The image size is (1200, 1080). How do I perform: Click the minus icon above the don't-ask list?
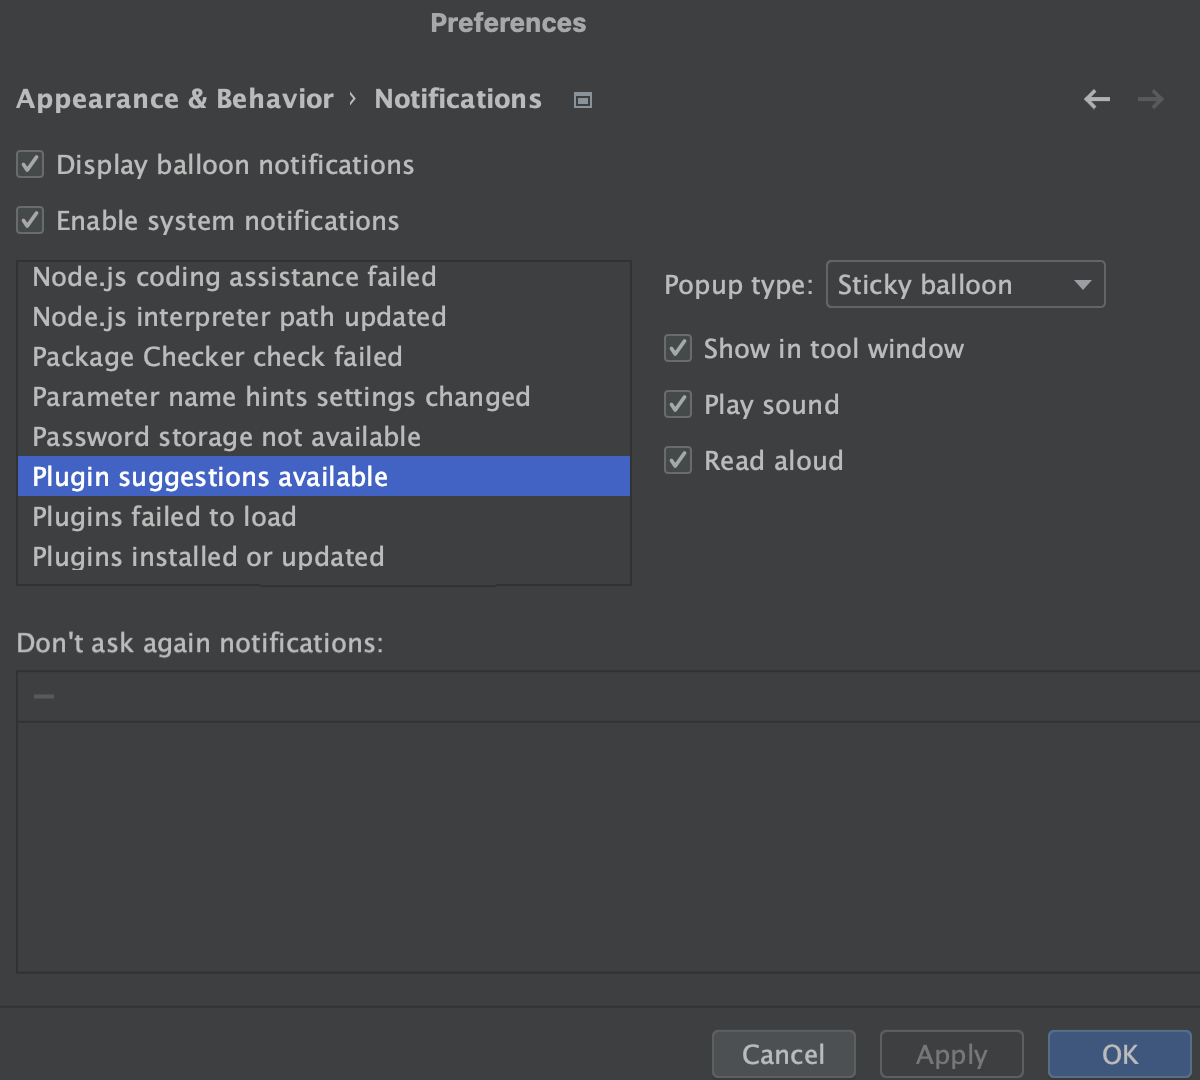click(42, 696)
